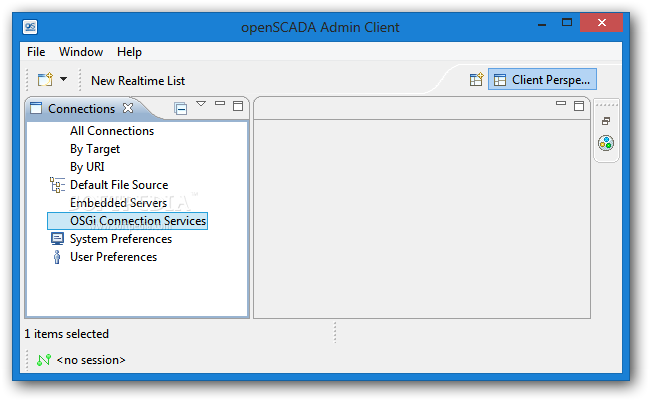650x401 pixels.
Task: Click the <no session> status text
Action: (x=91, y=360)
